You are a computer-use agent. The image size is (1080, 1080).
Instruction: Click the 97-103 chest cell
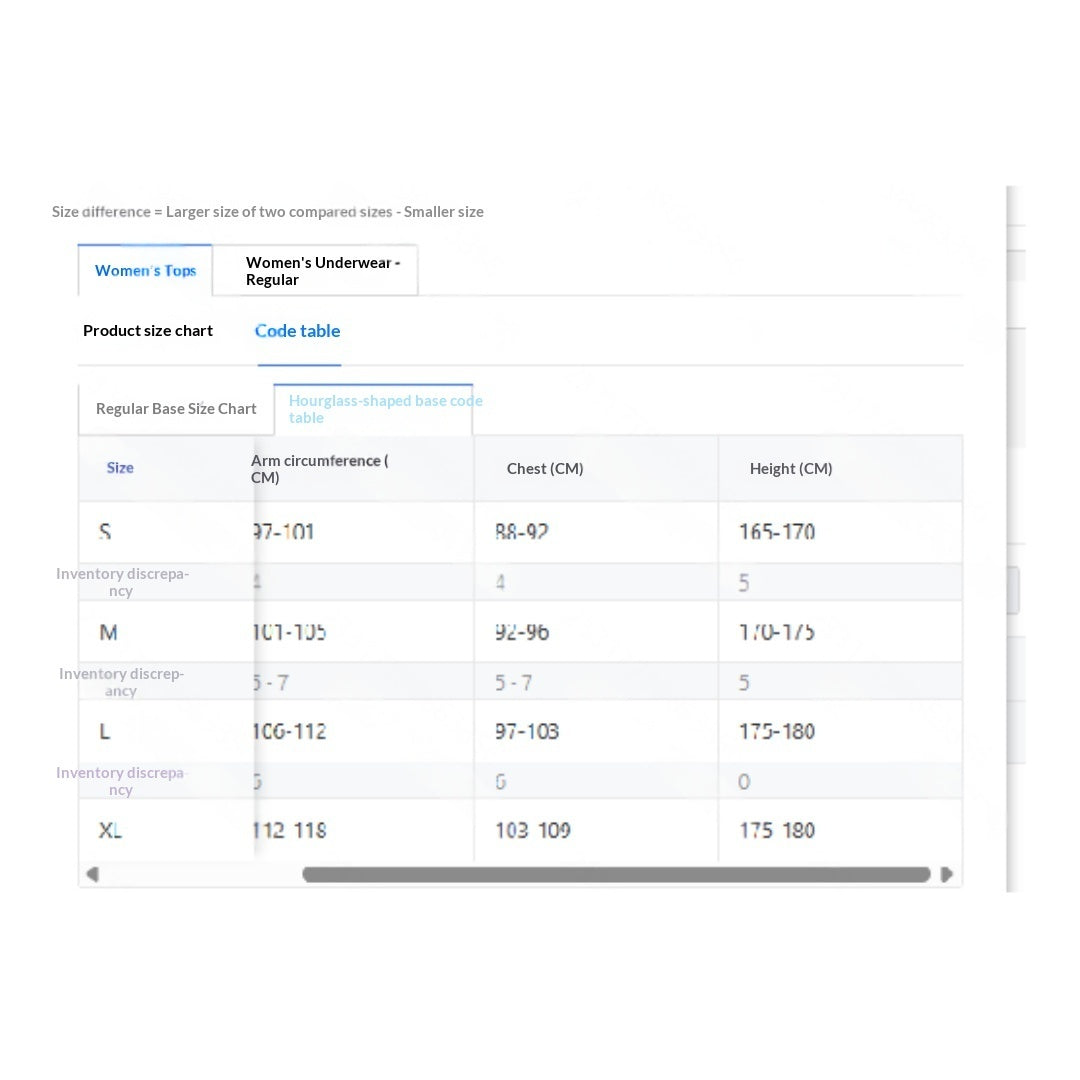point(527,731)
